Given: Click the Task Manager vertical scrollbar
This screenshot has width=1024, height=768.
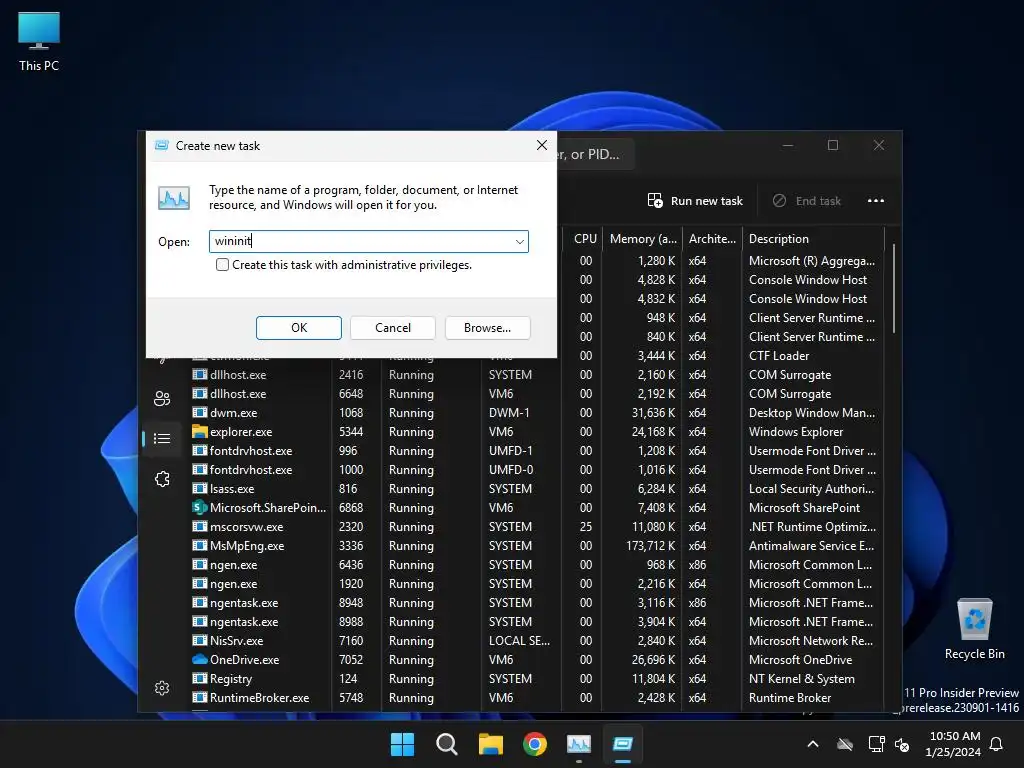Looking at the screenshot, I should (x=893, y=287).
